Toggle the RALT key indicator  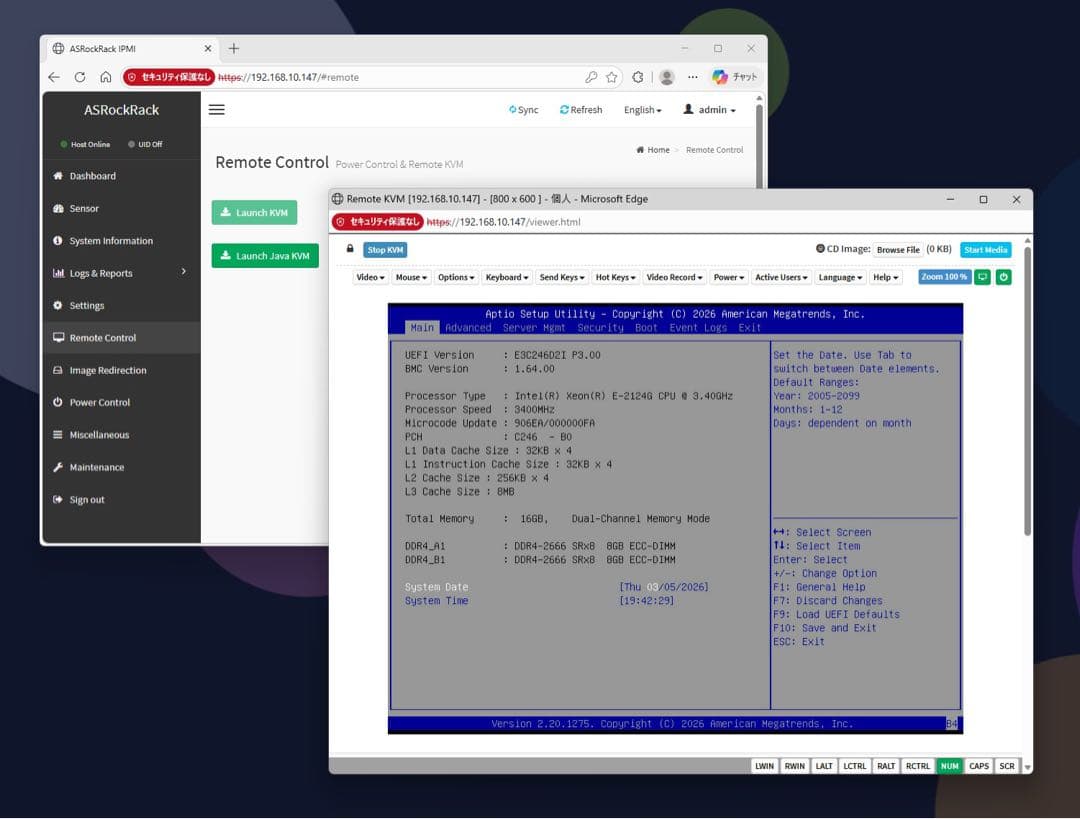click(886, 766)
